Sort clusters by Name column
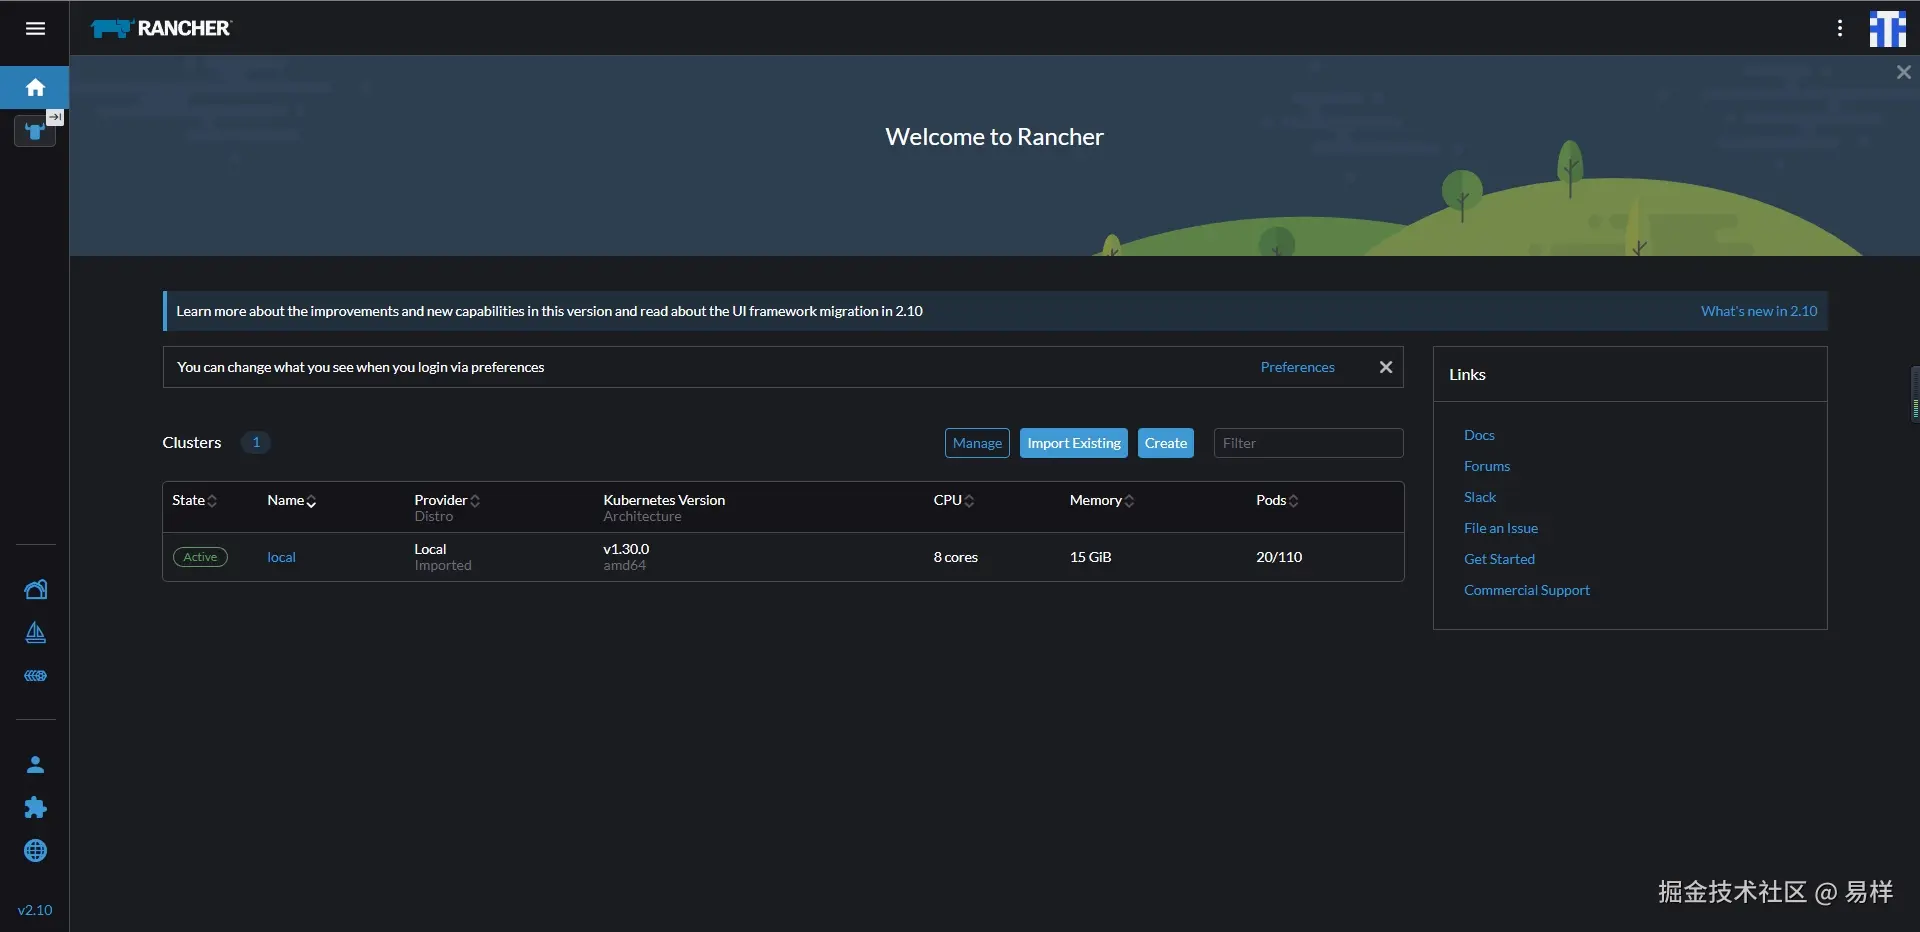Screen dimensions: 1920x932 click(292, 500)
